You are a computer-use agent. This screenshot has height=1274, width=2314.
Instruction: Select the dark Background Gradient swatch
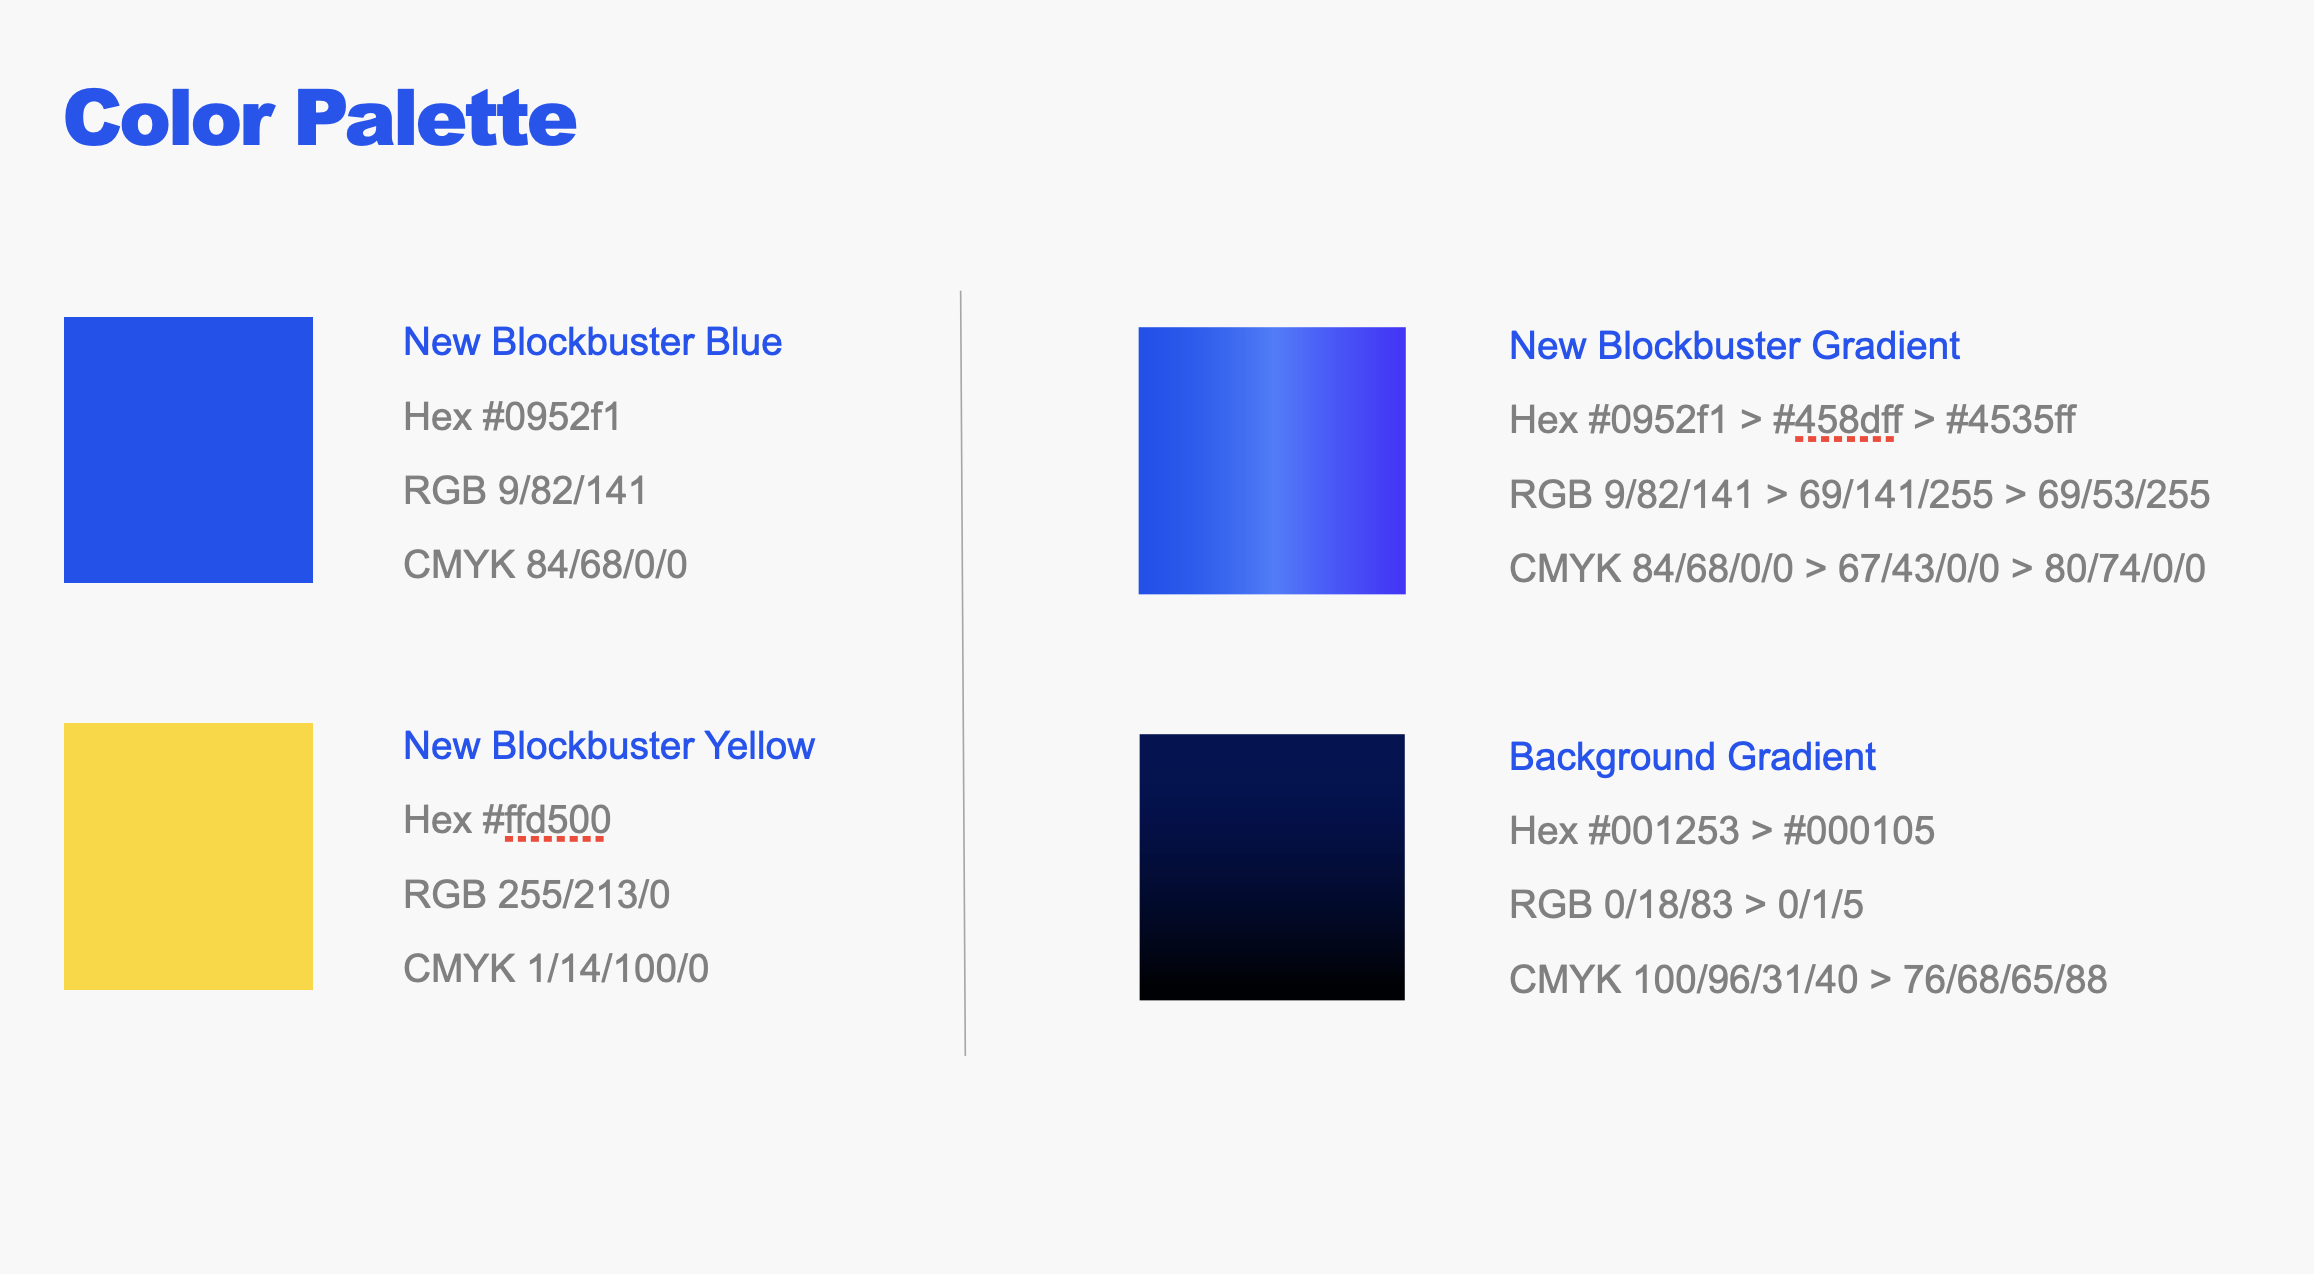tap(1272, 867)
